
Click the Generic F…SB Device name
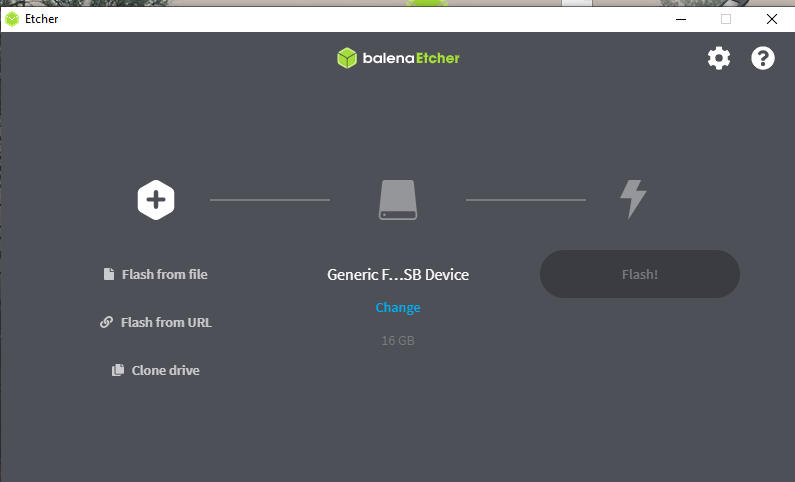398,274
